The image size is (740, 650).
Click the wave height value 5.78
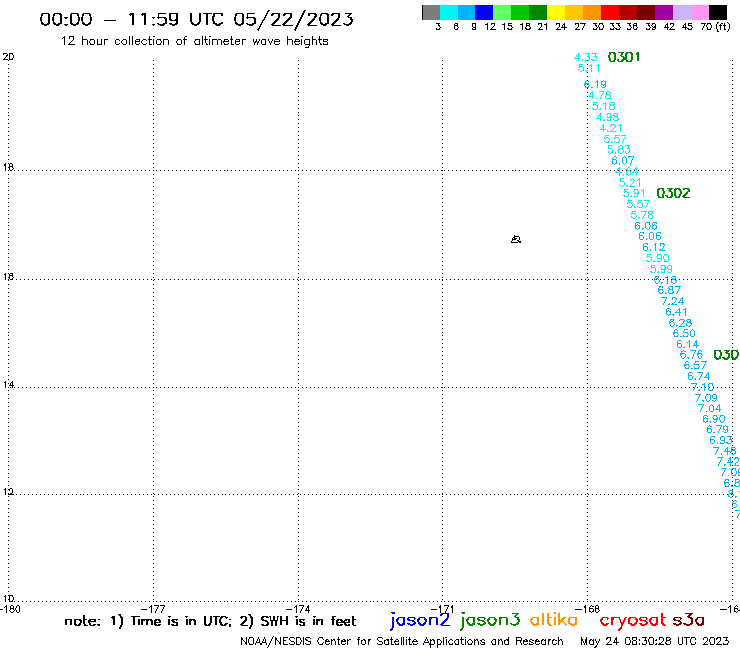point(642,215)
